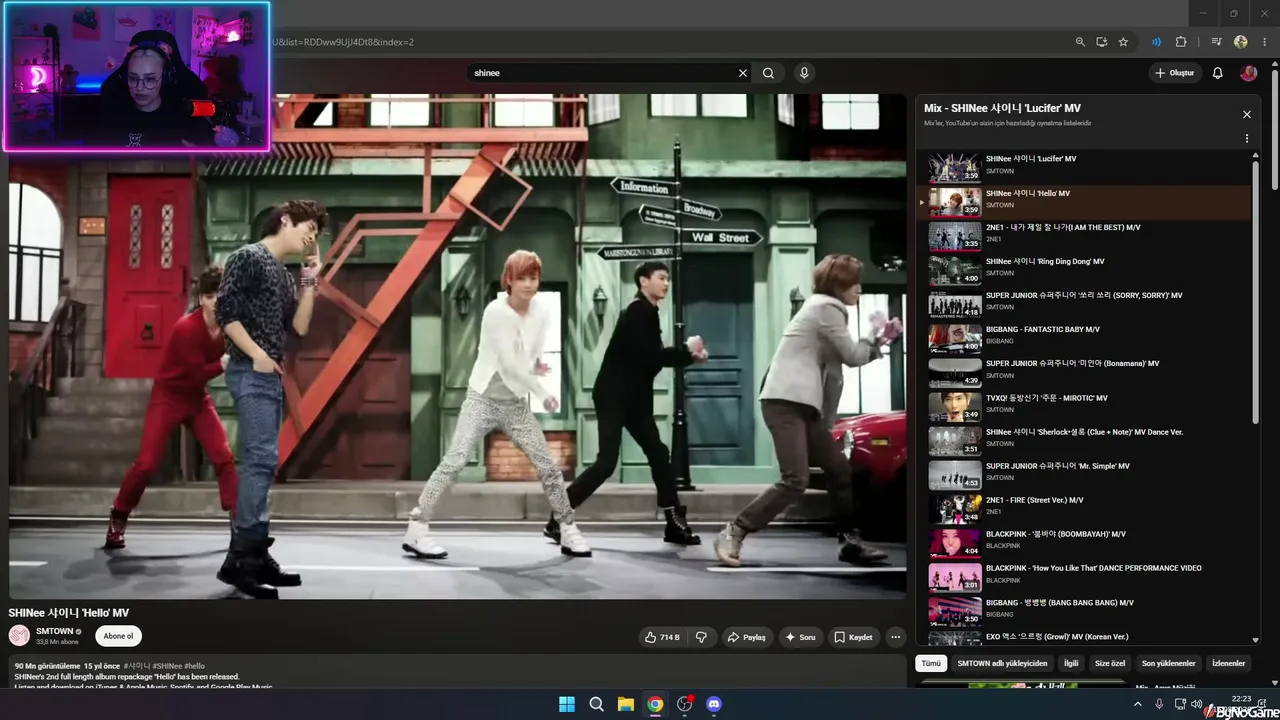Open OBS Studio from the taskbar
Screen dimensions: 1280x720
[x=684, y=704]
